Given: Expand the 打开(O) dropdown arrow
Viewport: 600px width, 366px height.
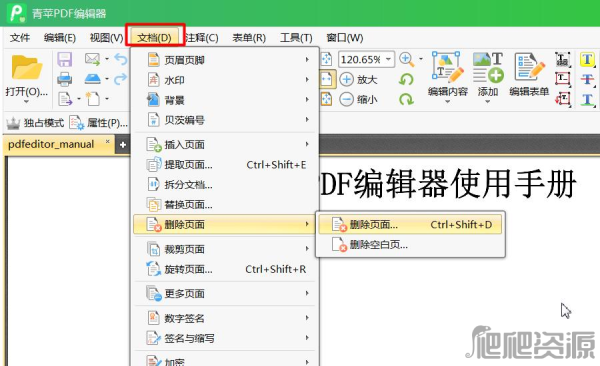Looking at the screenshot, I should click(26, 102).
